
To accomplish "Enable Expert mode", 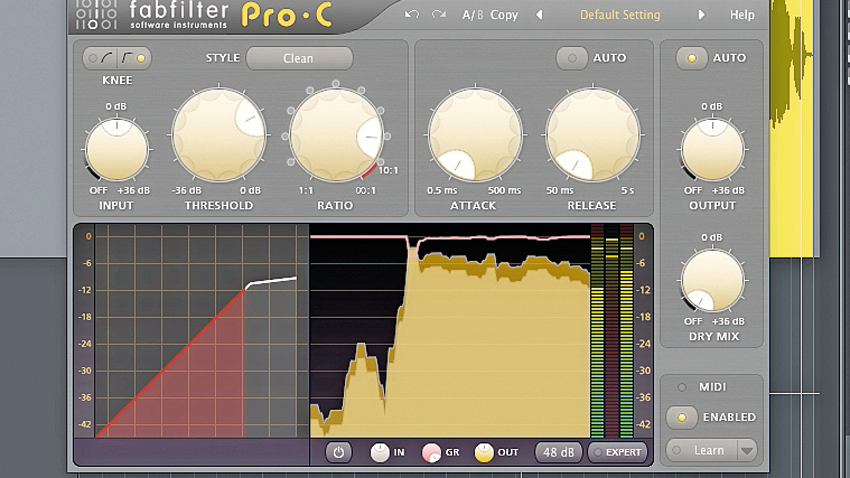I will coord(617,452).
